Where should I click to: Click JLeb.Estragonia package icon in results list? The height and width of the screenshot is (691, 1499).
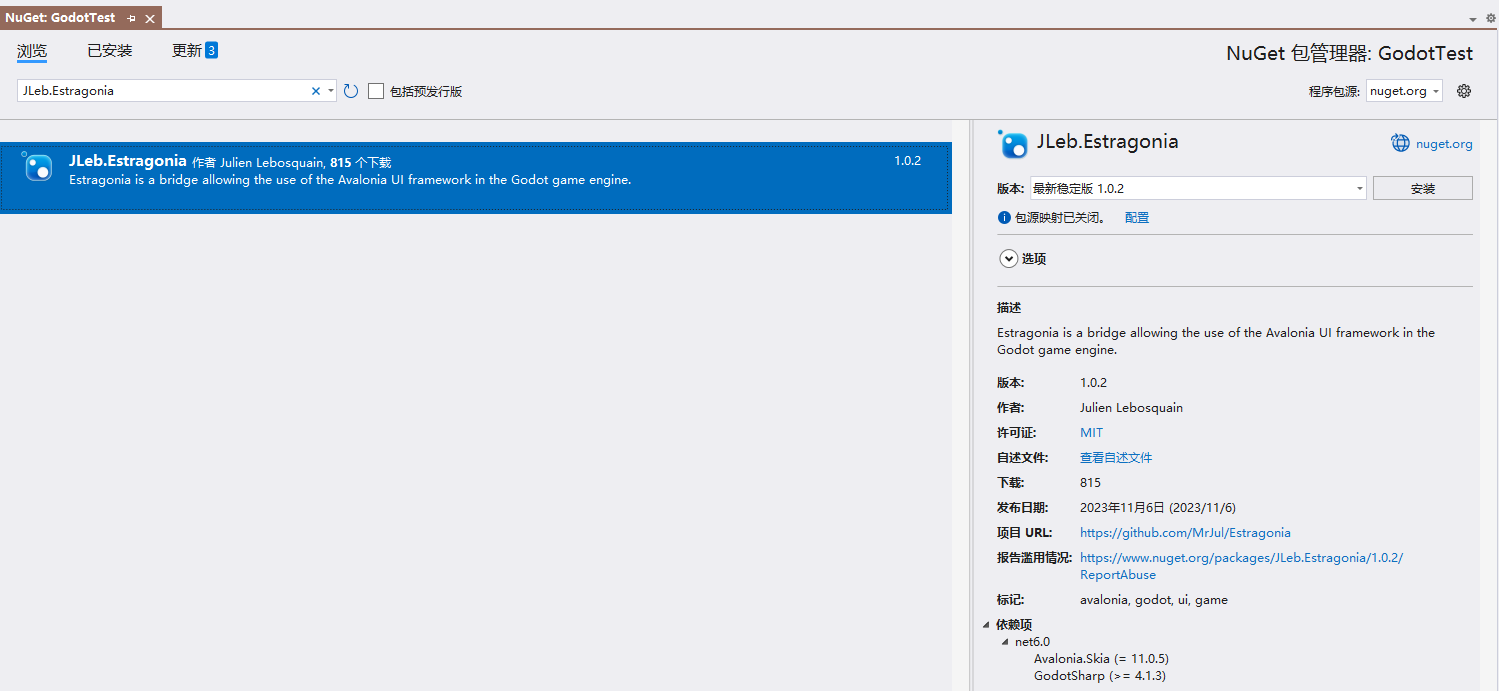[x=37, y=167]
